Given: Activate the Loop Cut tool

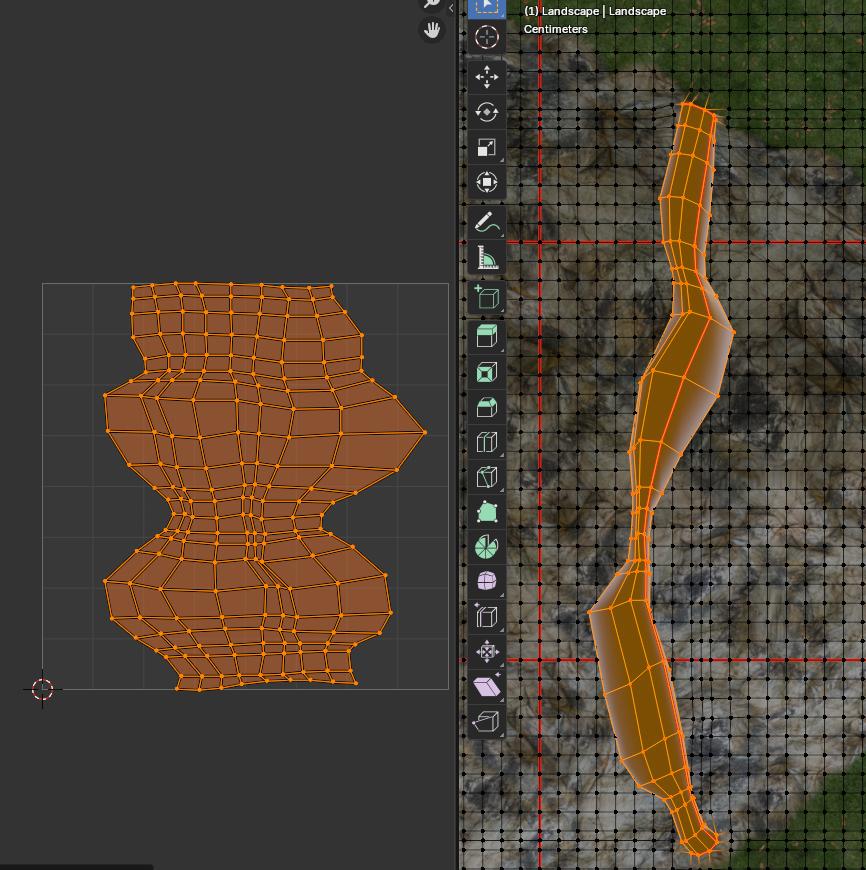Looking at the screenshot, I should click(487, 442).
